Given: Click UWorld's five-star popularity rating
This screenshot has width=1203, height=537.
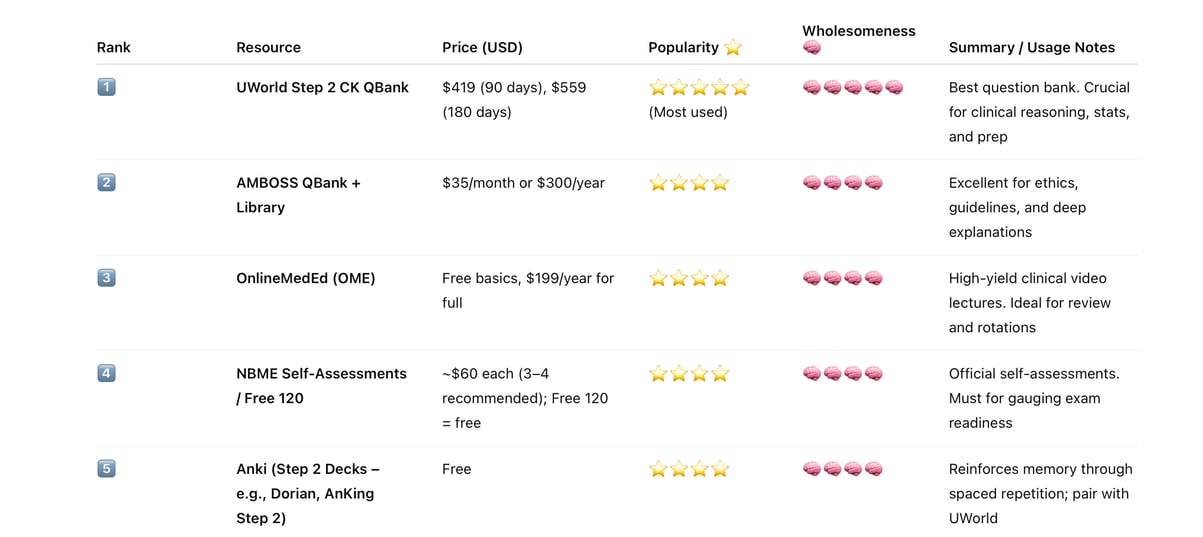Looking at the screenshot, I should tap(699, 88).
